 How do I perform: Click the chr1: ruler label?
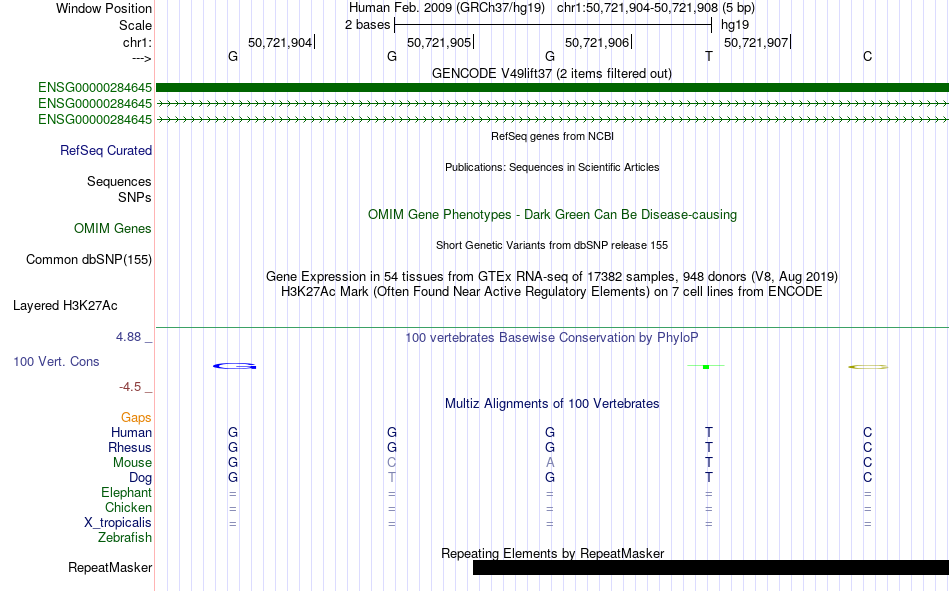(x=137, y=42)
